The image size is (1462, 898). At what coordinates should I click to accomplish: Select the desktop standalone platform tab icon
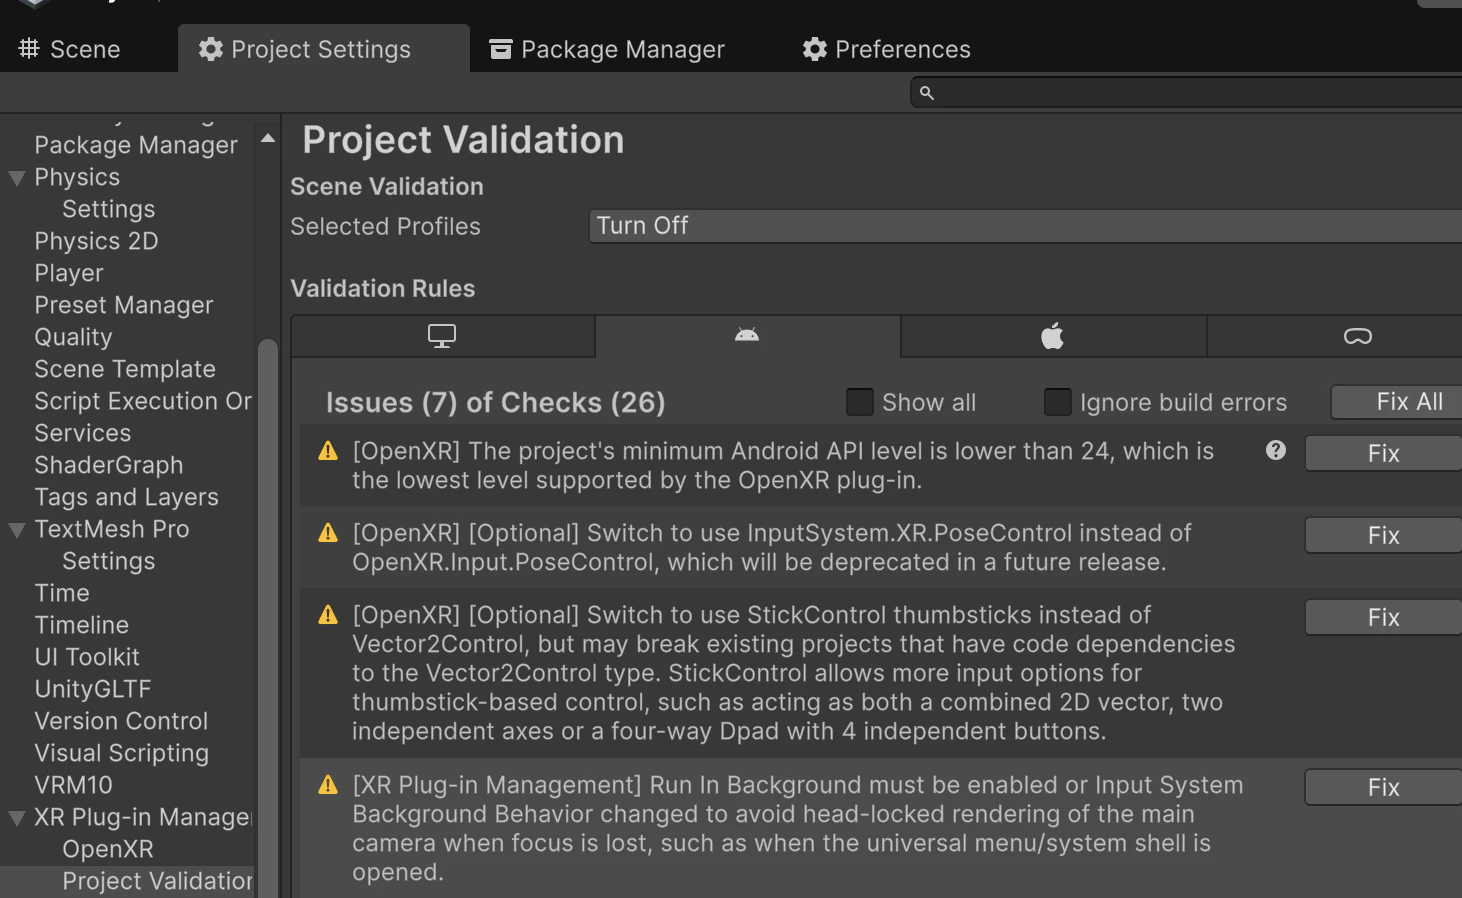tap(442, 336)
